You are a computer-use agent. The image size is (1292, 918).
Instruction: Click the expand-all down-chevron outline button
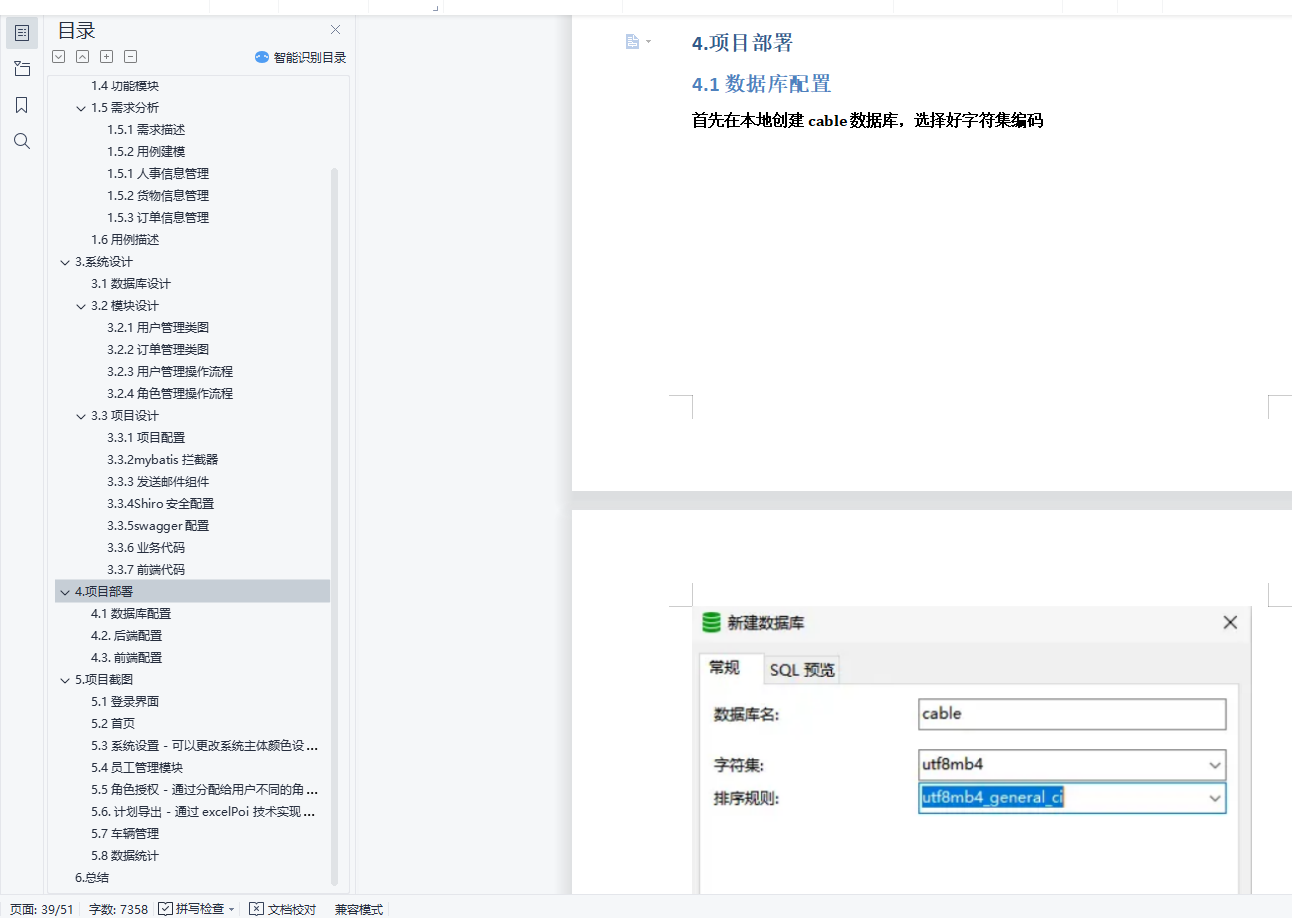coord(59,57)
